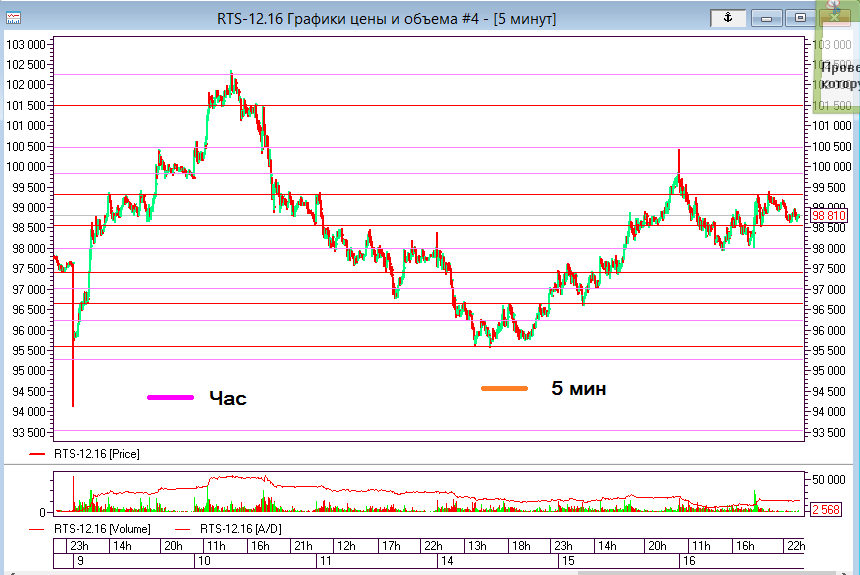Click the 23h time label under date 9
This screenshot has width=860, height=575.
80,546
